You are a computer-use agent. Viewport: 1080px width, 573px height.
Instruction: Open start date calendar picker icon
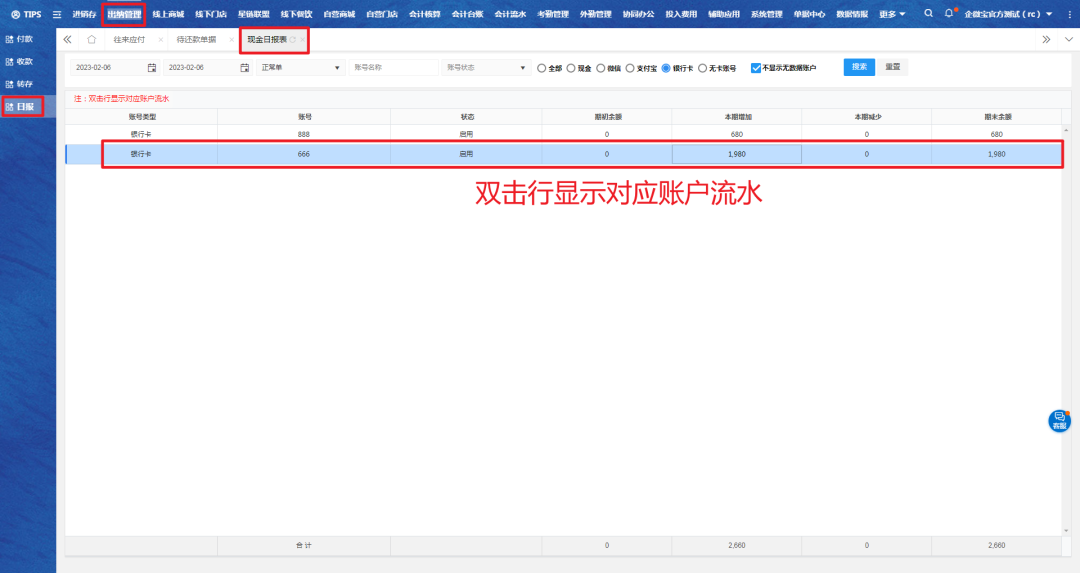(x=152, y=68)
